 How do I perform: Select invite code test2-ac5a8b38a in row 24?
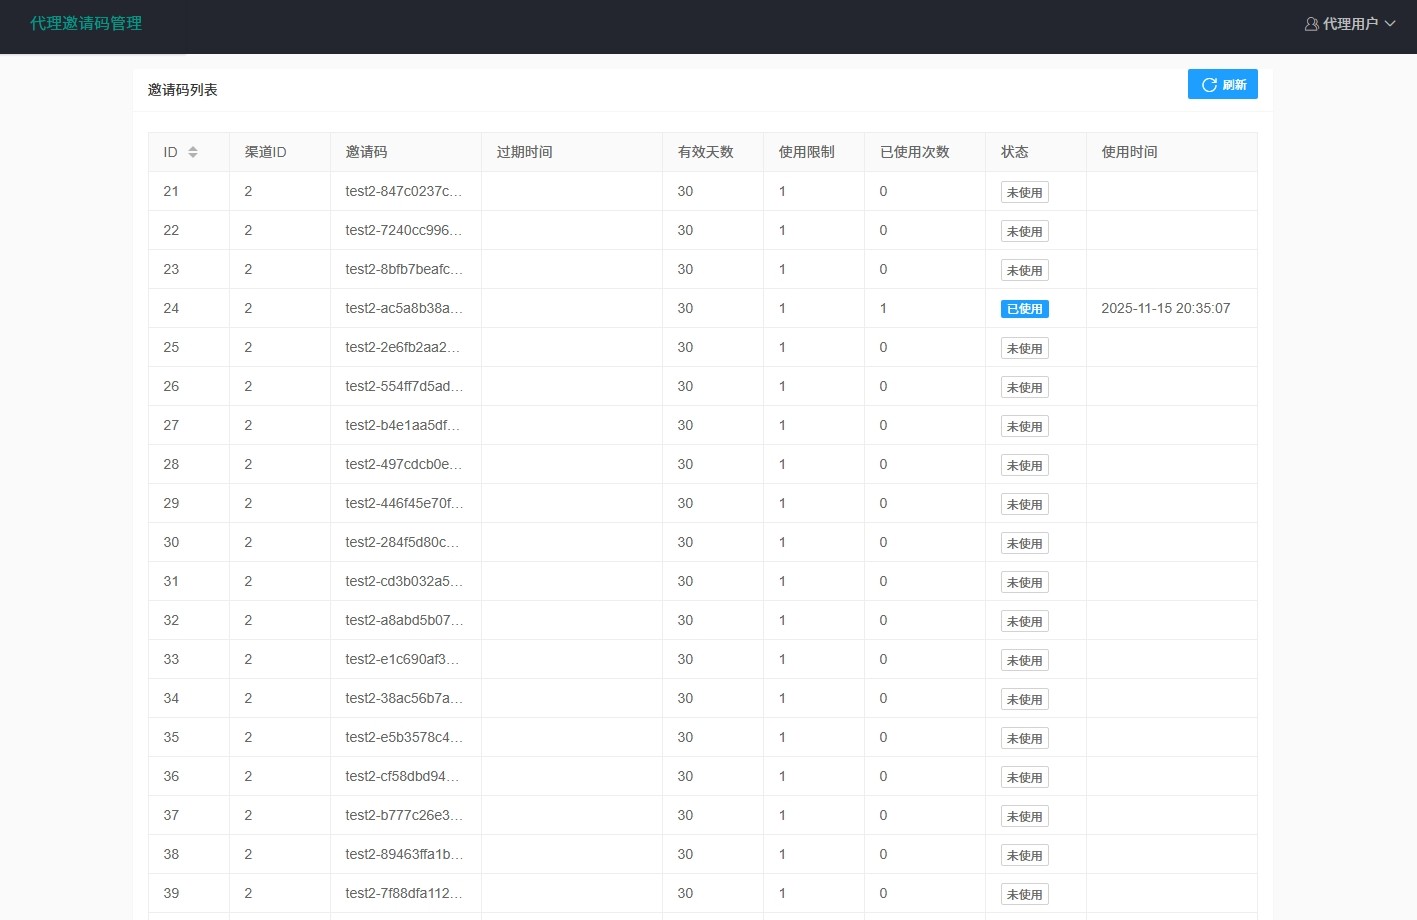pyautogui.click(x=404, y=308)
